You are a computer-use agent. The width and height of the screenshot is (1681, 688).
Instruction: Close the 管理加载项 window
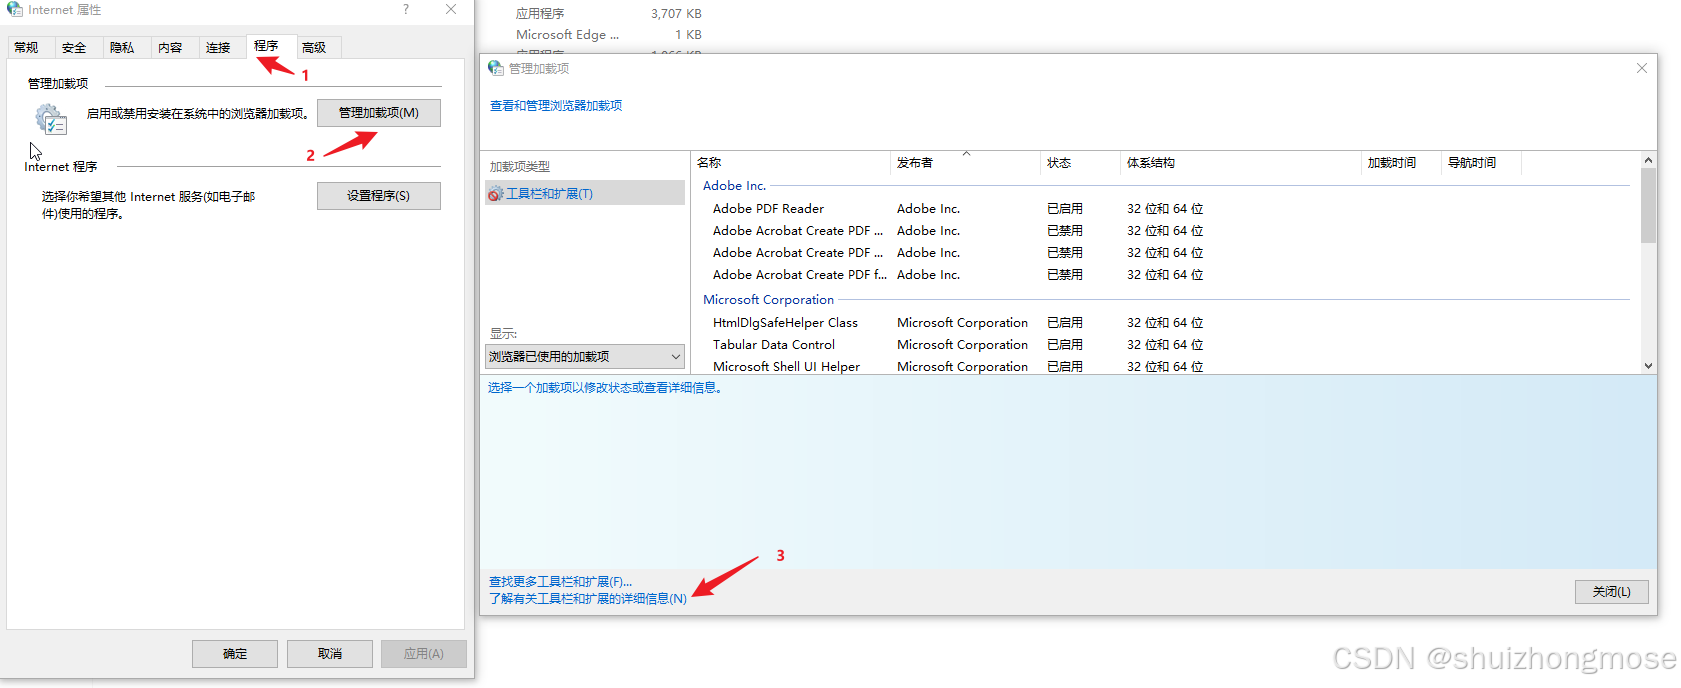click(x=1641, y=68)
